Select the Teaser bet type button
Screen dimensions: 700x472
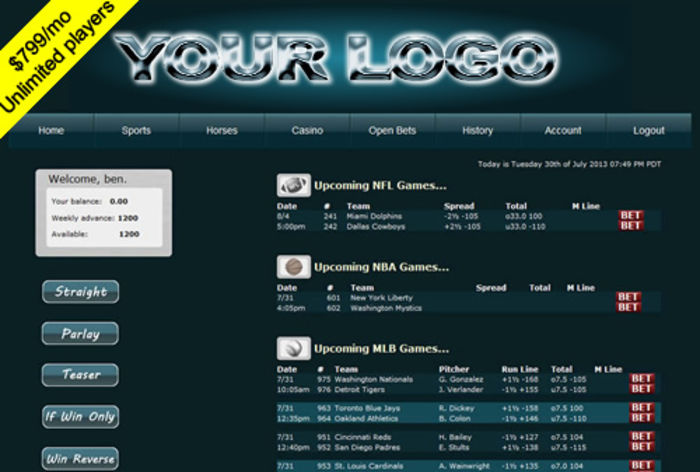(x=80, y=375)
